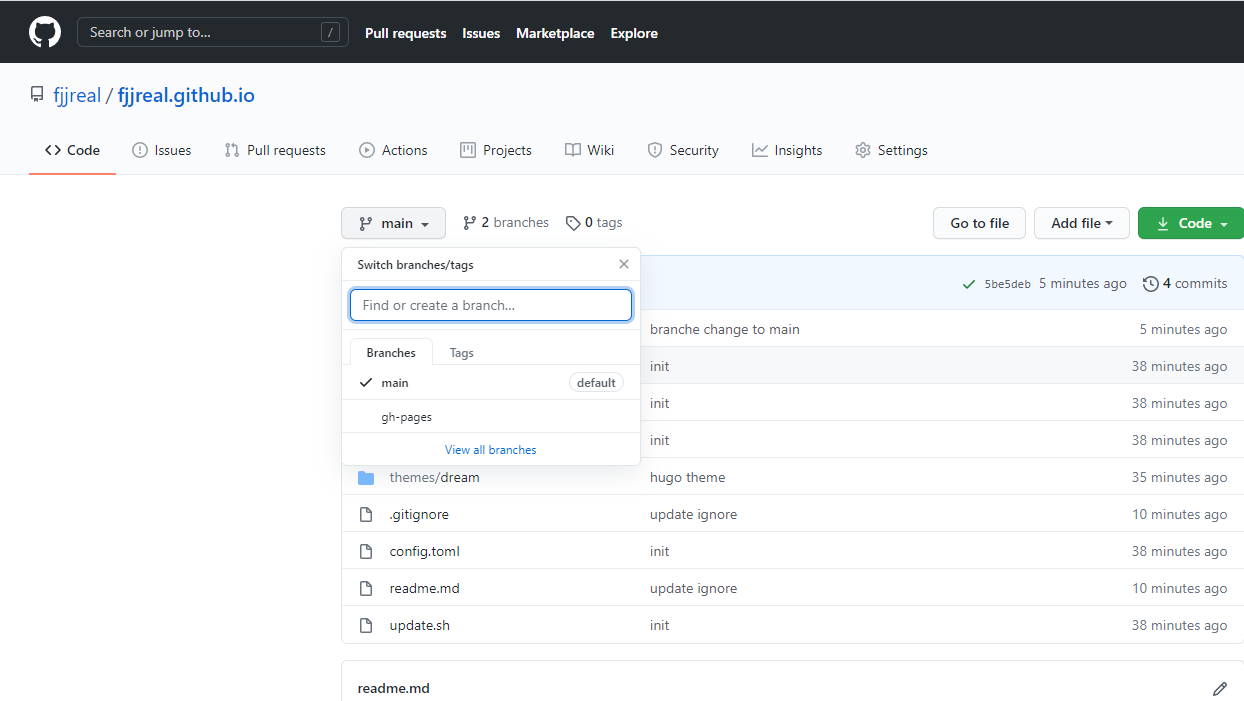Select the main branch with checkmark
Image resolution: width=1244 pixels, height=701 pixels.
click(x=395, y=382)
